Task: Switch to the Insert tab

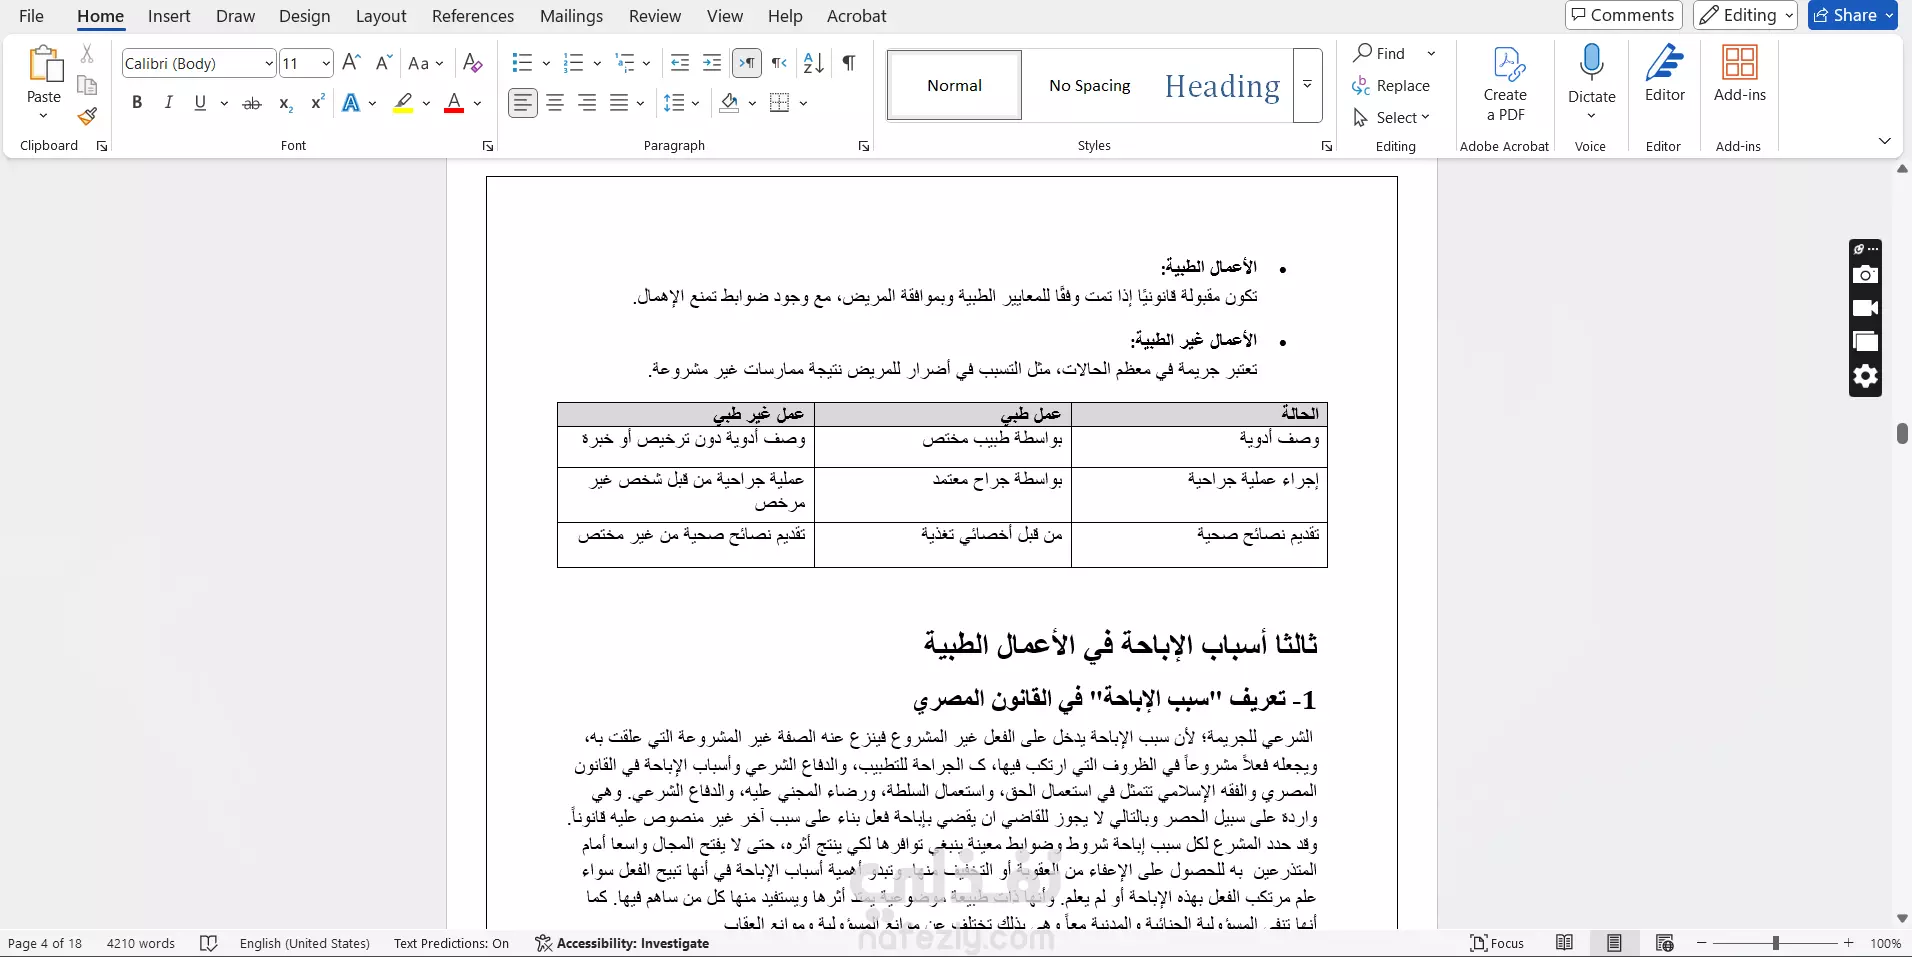Action: (169, 16)
